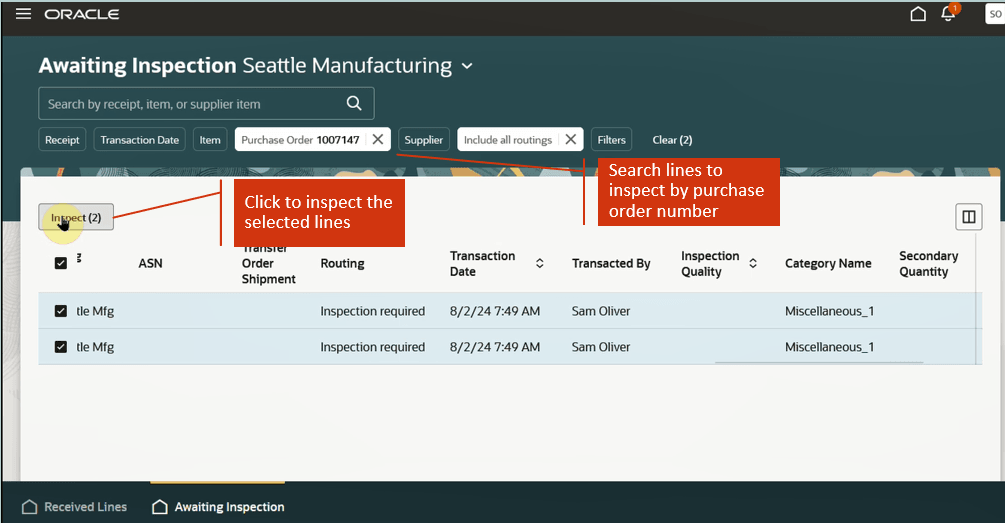Remove the Purchase Order 1007147 filter
1005x523 pixels.
(378, 140)
